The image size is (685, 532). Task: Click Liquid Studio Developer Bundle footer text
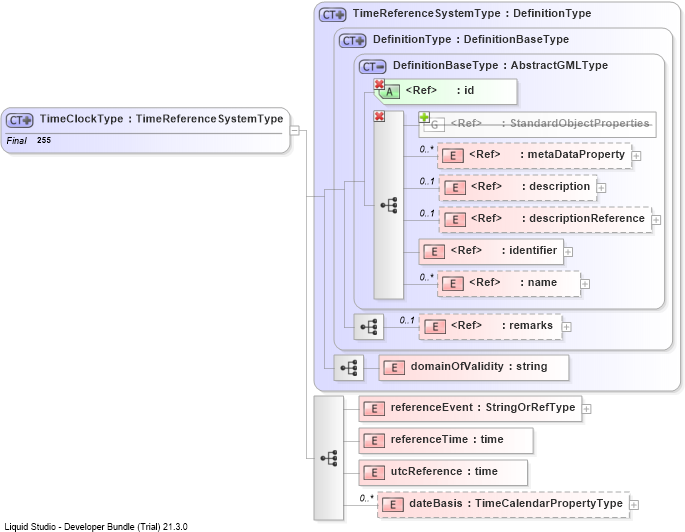tap(96, 527)
